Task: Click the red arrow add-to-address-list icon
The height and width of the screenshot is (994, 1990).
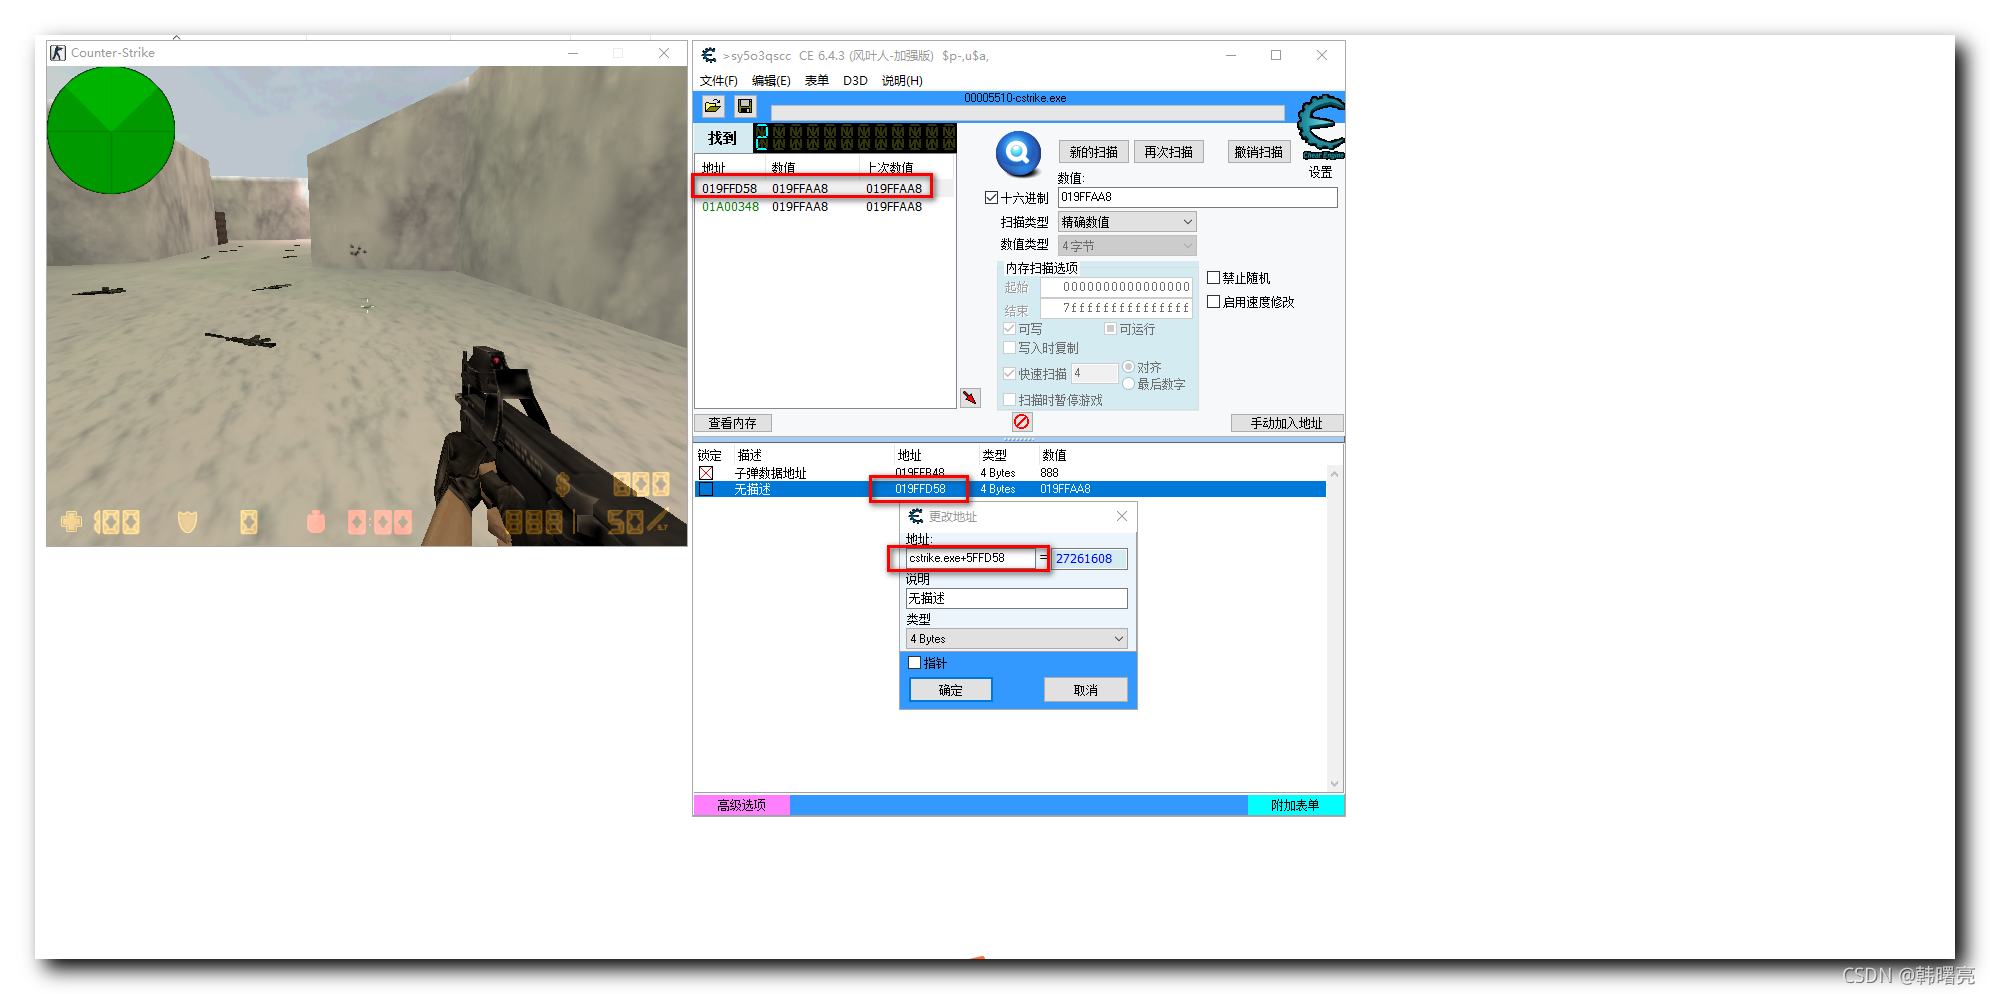Action: [970, 398]
